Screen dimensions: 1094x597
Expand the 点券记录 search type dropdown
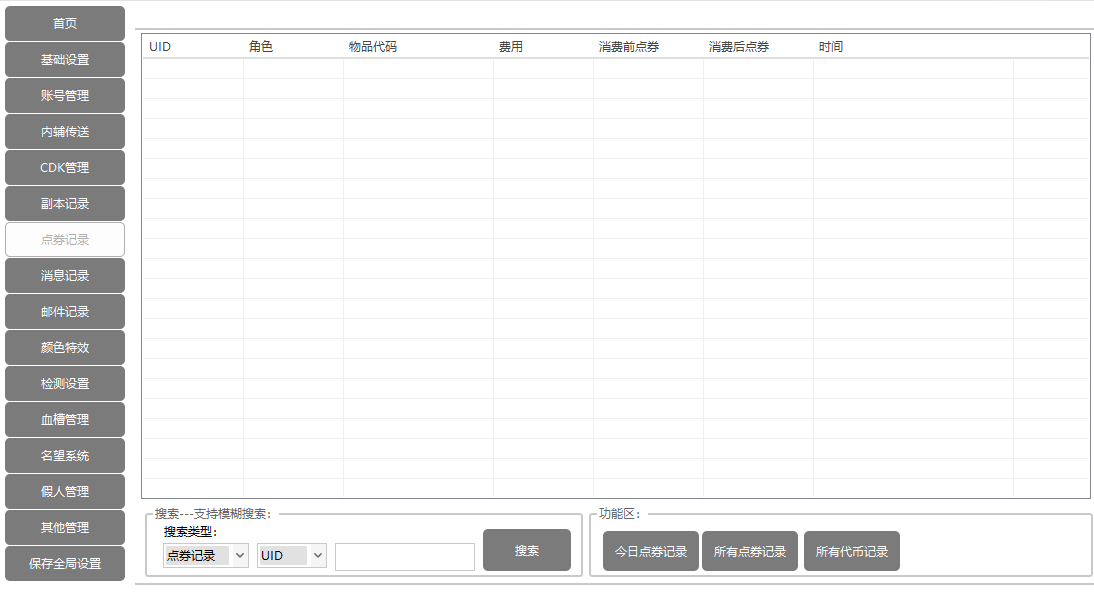tap(206, 556)
